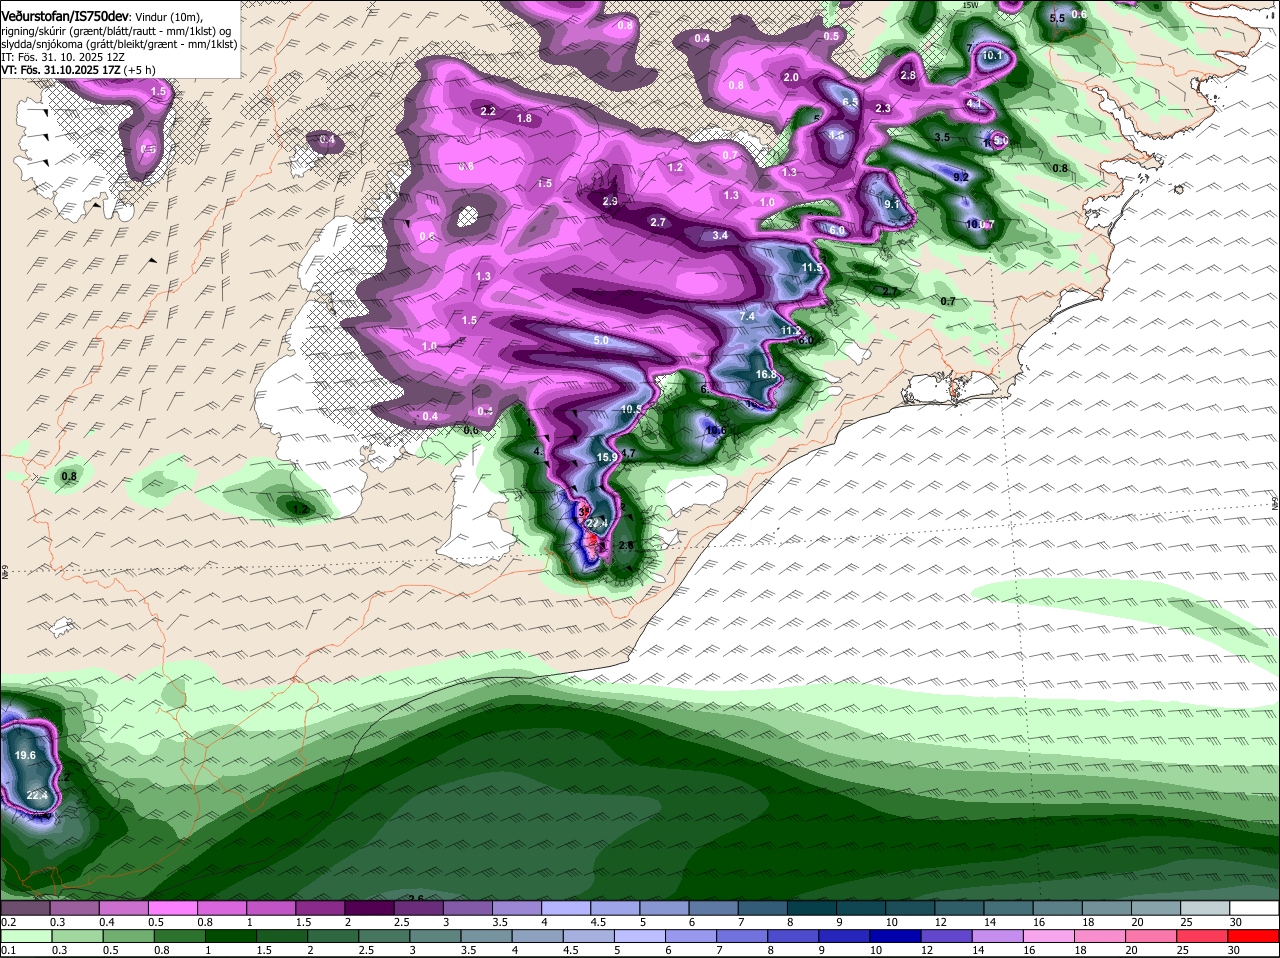Select the upper legend swatch labeled 0.5

click(x=172, y=908)
